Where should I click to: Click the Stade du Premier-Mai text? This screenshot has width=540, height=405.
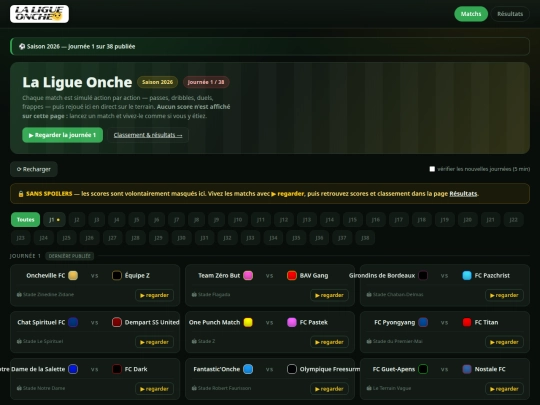(x=398, y=341)
